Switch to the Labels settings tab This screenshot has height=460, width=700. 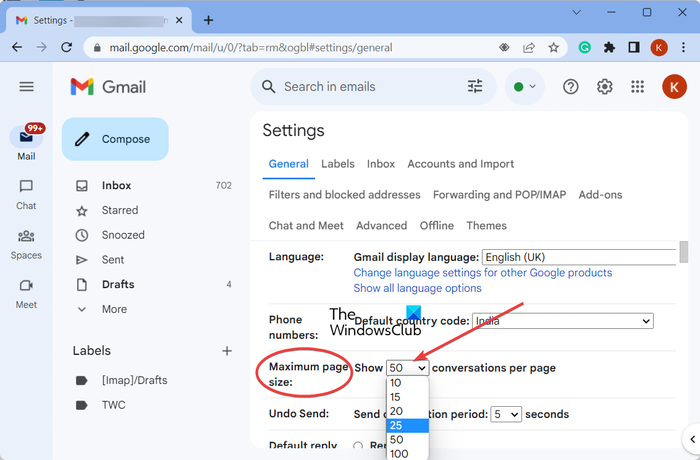point(338,164)
